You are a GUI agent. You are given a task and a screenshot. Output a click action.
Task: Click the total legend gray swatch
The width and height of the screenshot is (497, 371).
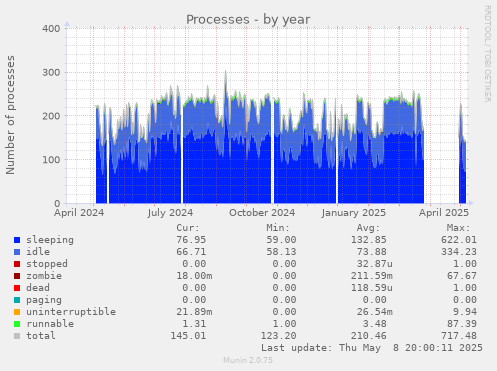pyautogui.click(x=17, y=336)
